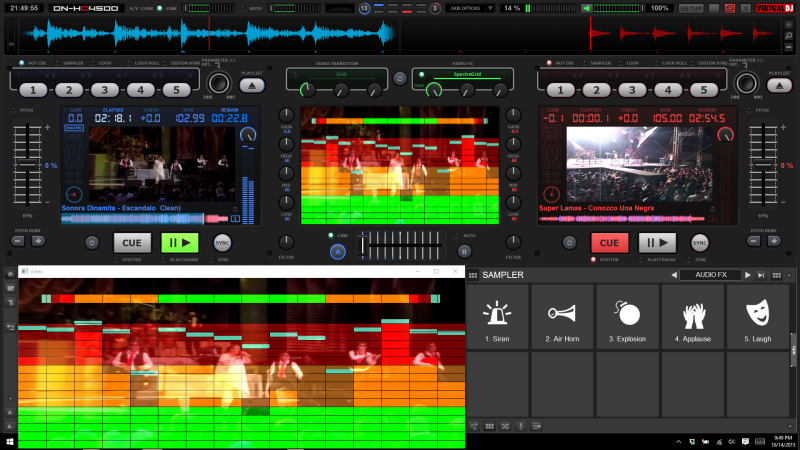
Task: Click the sampler grid icon beside SAMPLER title
Action: 473,276
